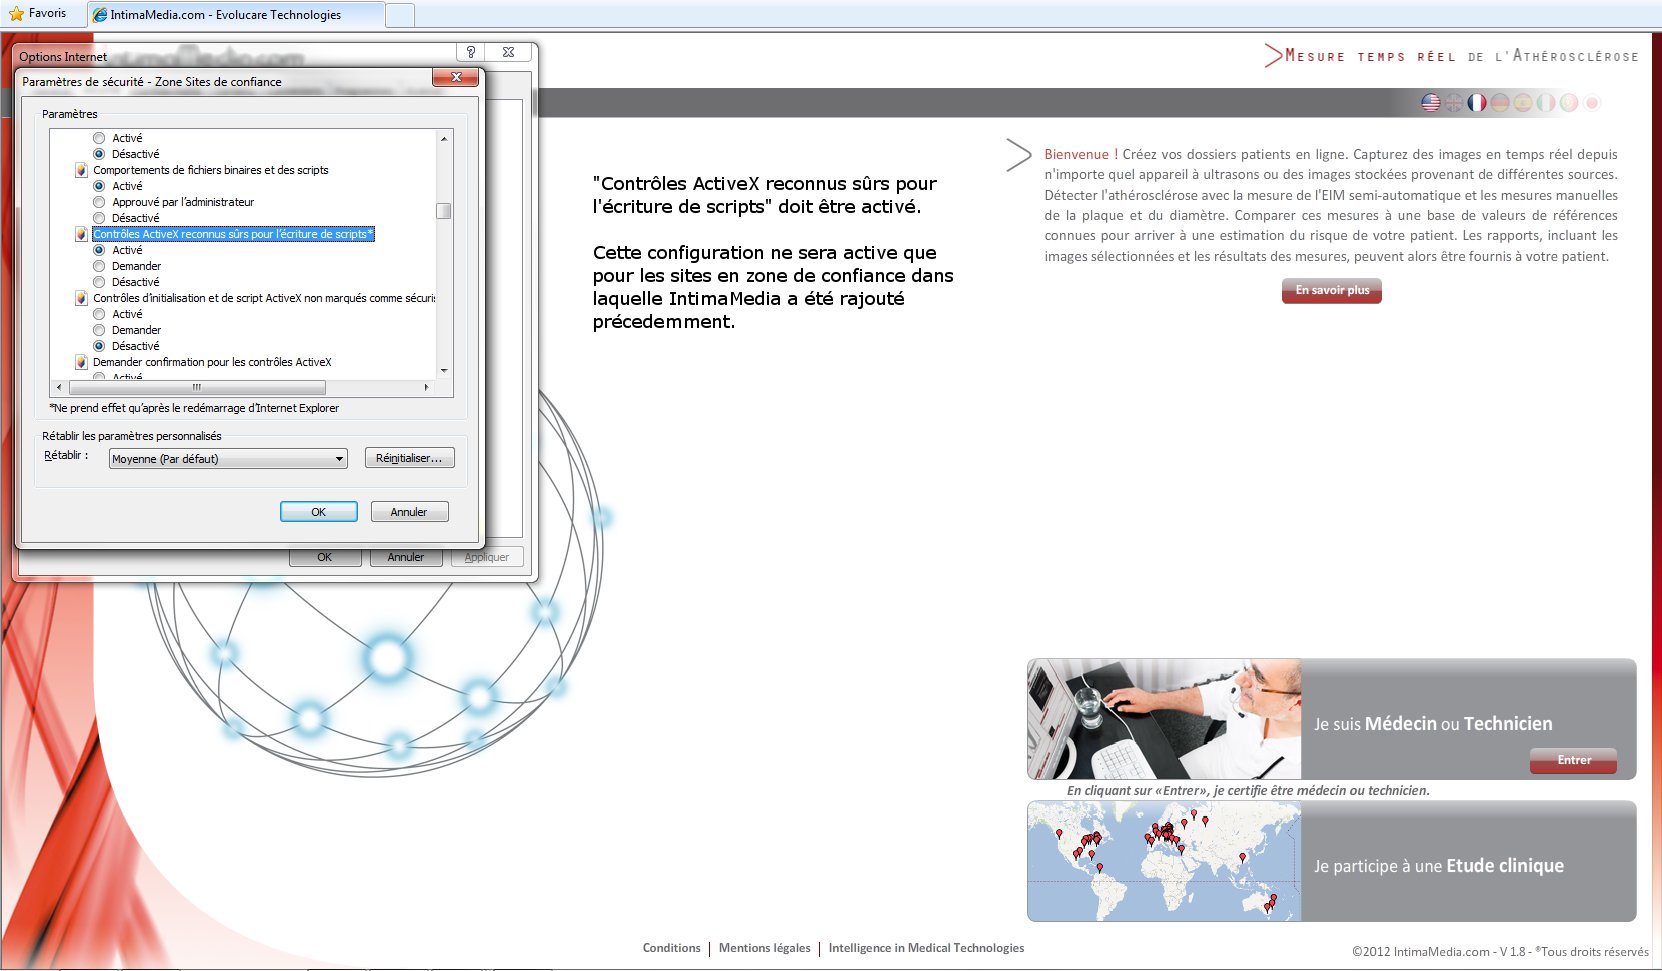Click the settings list scroll-down arrow
The image size is (1662, 971).
point(444,370)
